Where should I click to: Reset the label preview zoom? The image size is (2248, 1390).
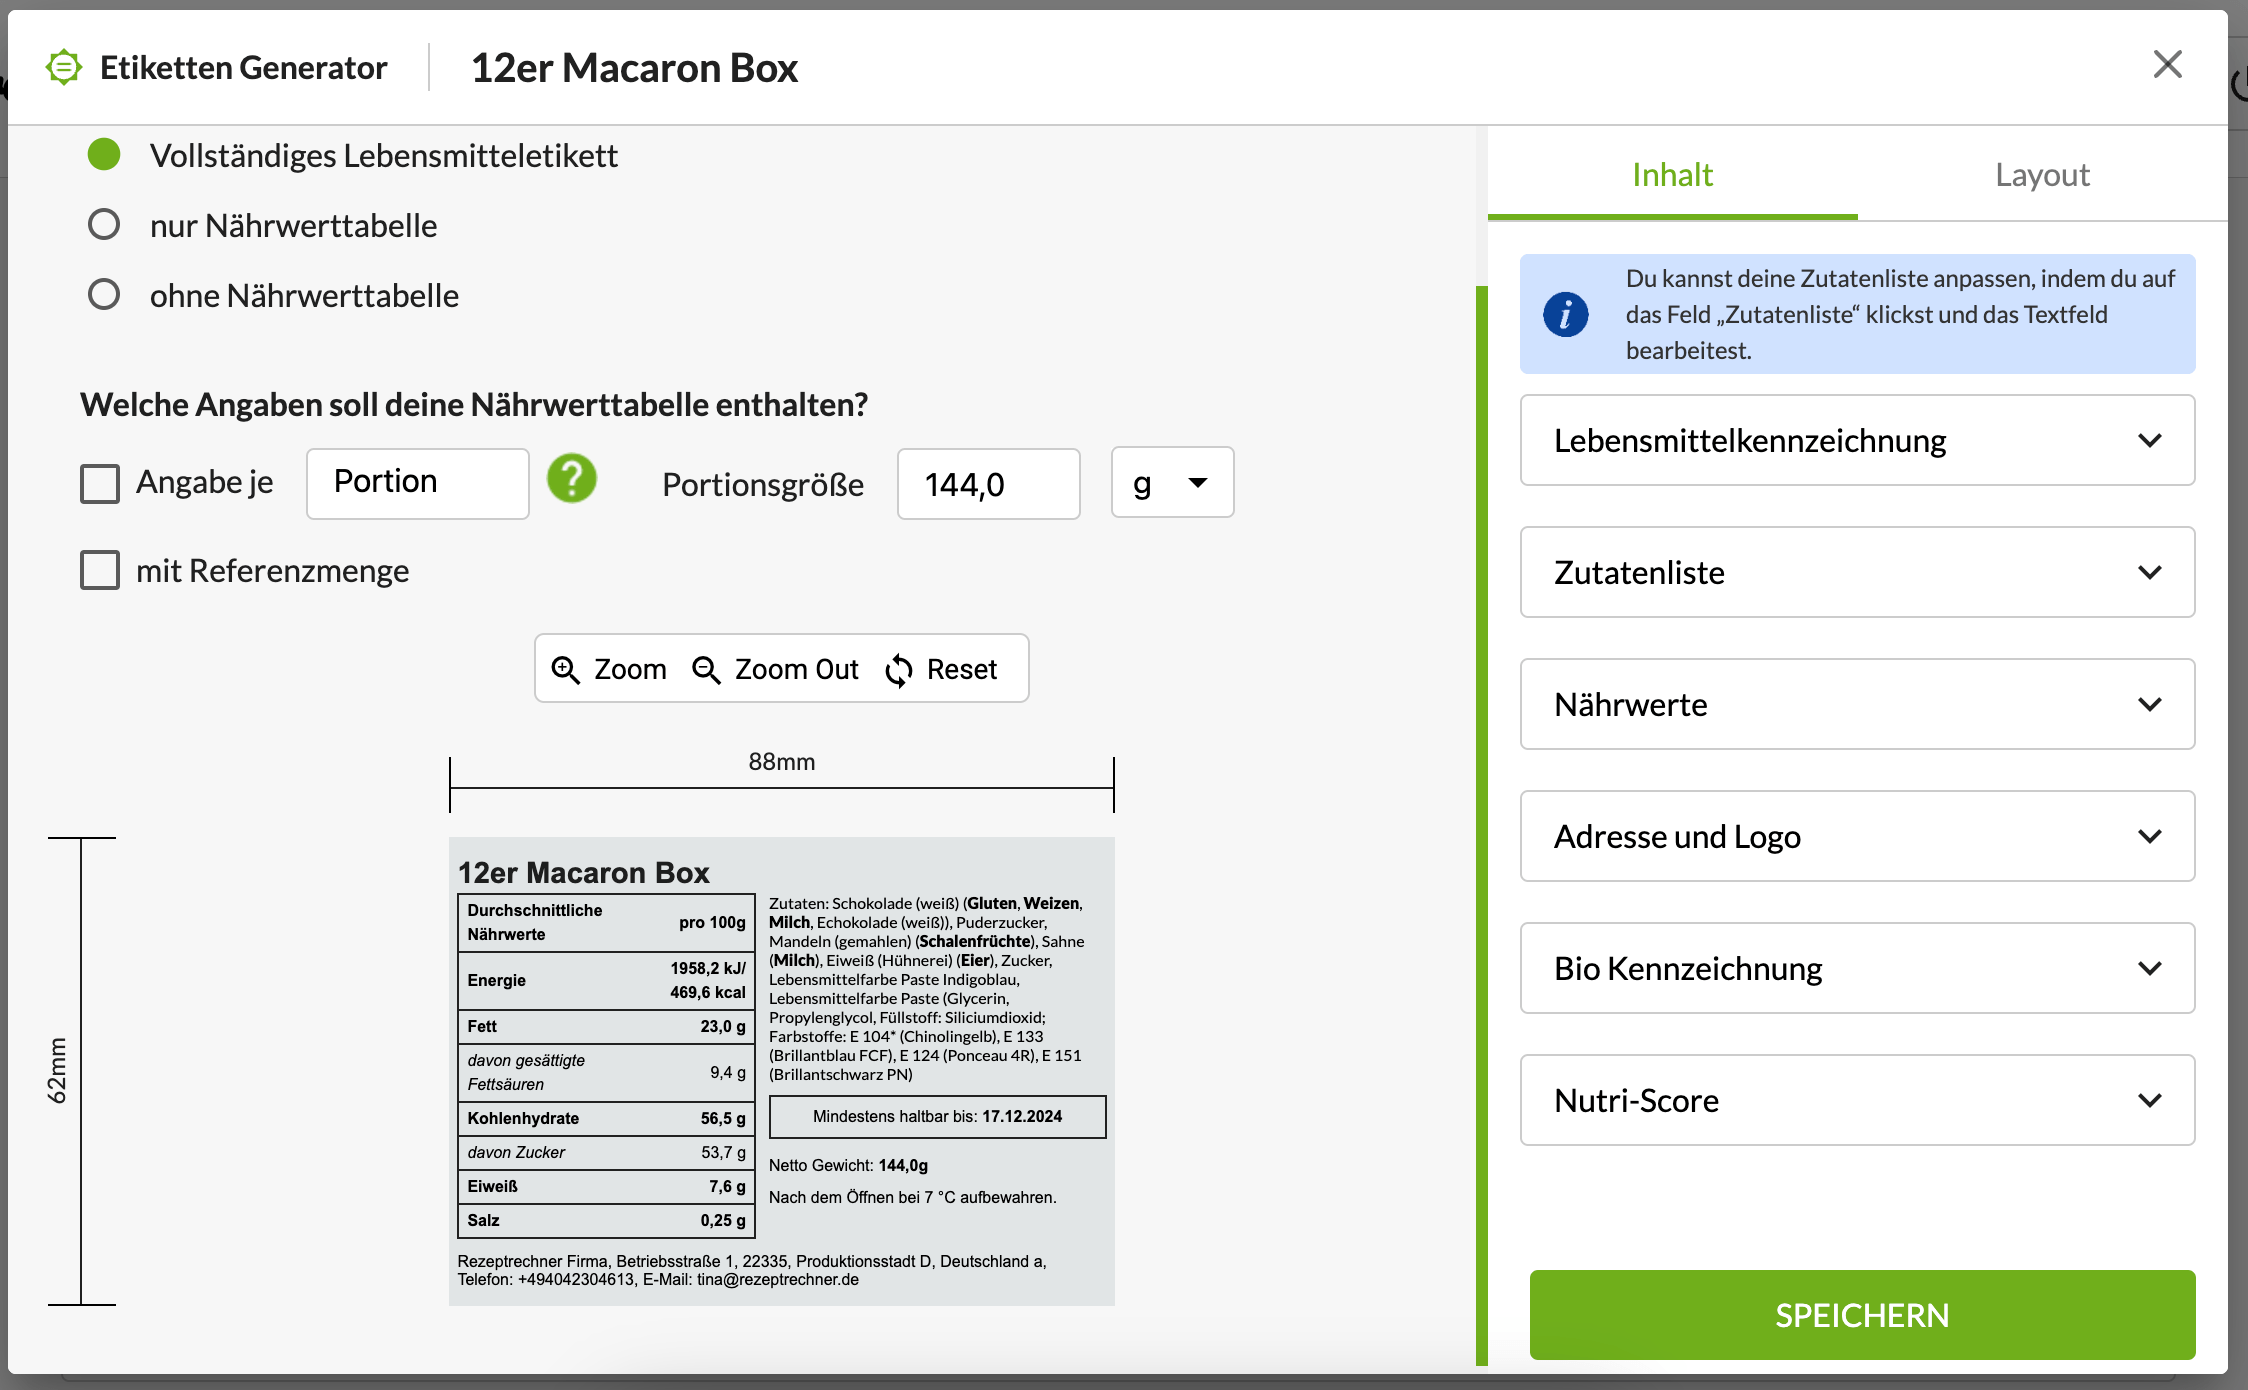pos(942,669)
